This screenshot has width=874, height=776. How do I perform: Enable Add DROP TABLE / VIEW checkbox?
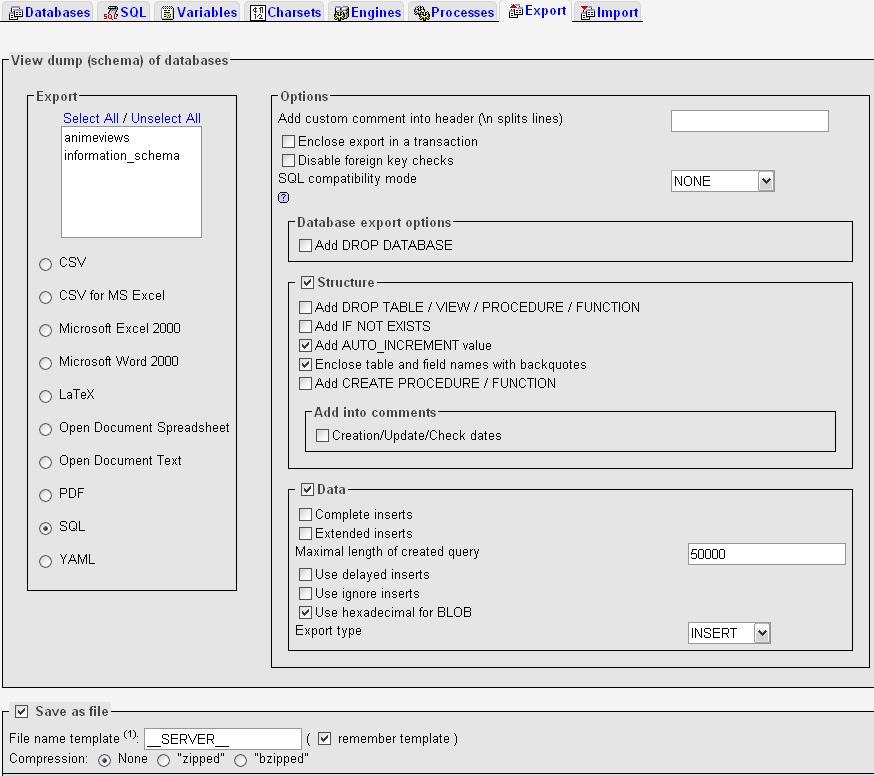[305, 307]
